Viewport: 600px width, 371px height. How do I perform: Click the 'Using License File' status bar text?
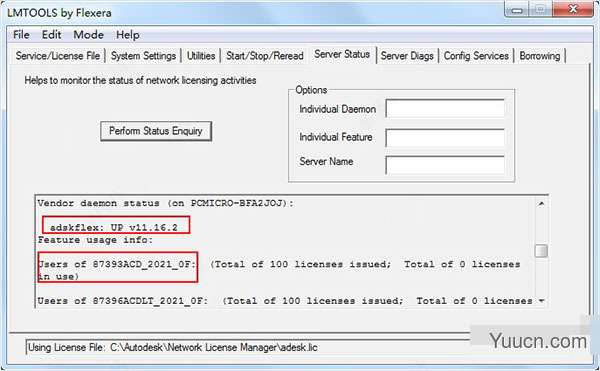pos(173,347)
